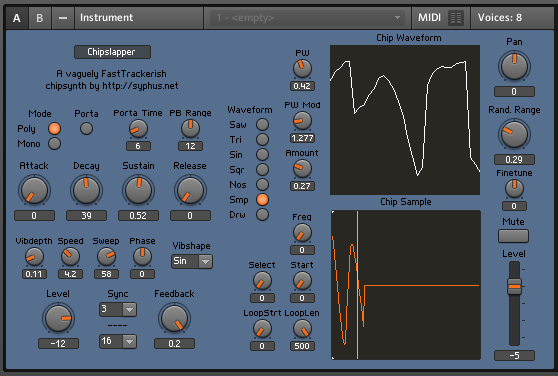The height and width of the screenshot is (376, 558).
Task: Click the LoopStrt knob
Action: click(x=262, y=329)
